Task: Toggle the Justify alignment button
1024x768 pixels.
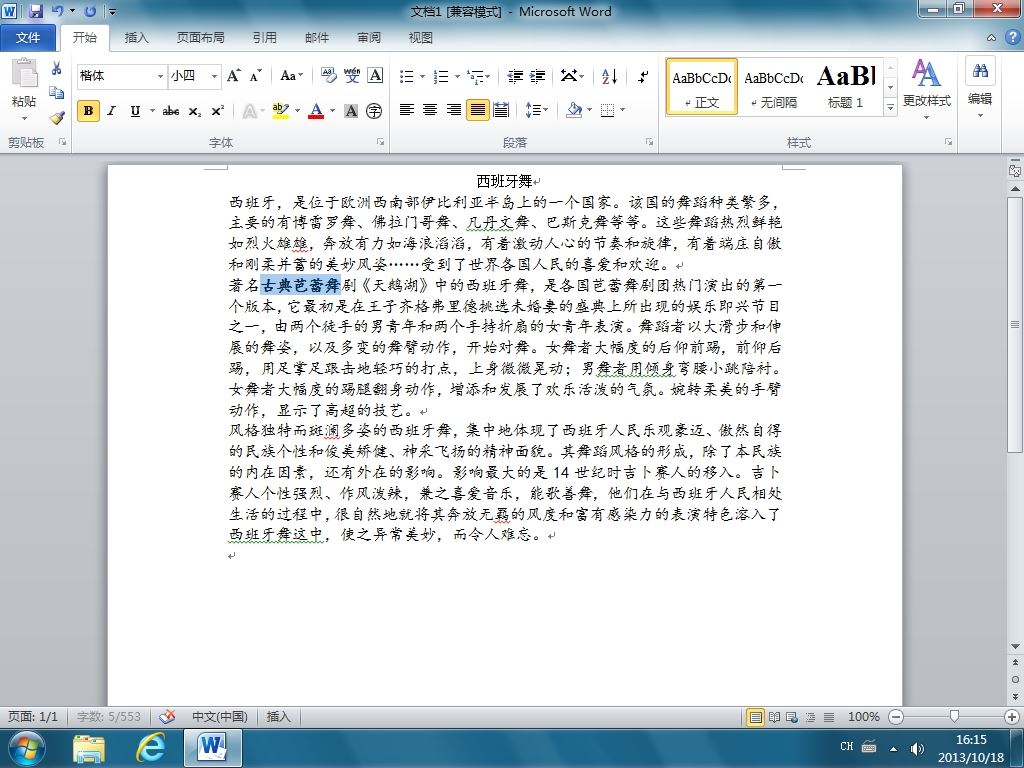Action: pyautogui.click(x=477, y=110)
